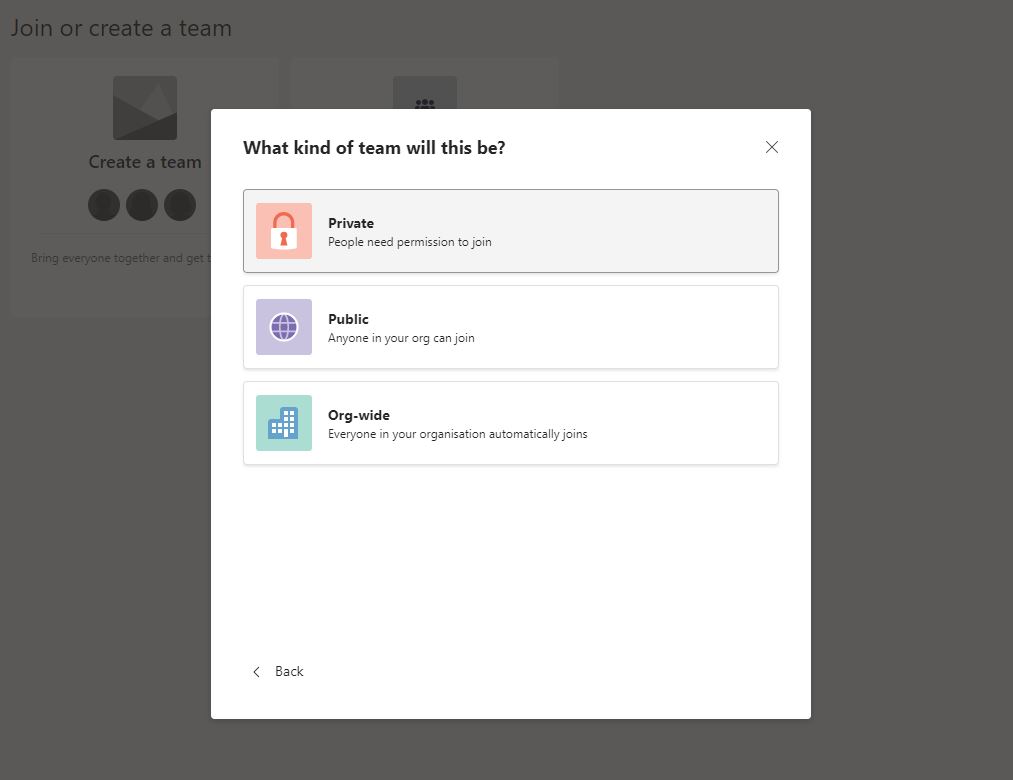Image resolution: width=1013 pixels, height=780 pixels.
Task: Open the Private option card details
Action: (x=510, y=230)
